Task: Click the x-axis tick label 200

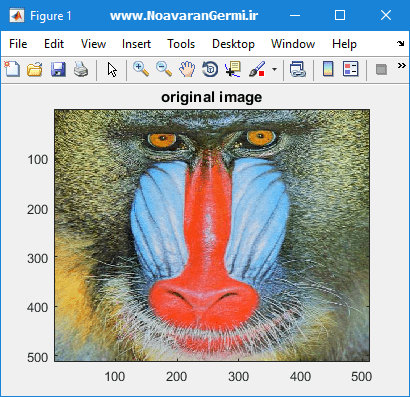Action: click(x=177, y=377)
